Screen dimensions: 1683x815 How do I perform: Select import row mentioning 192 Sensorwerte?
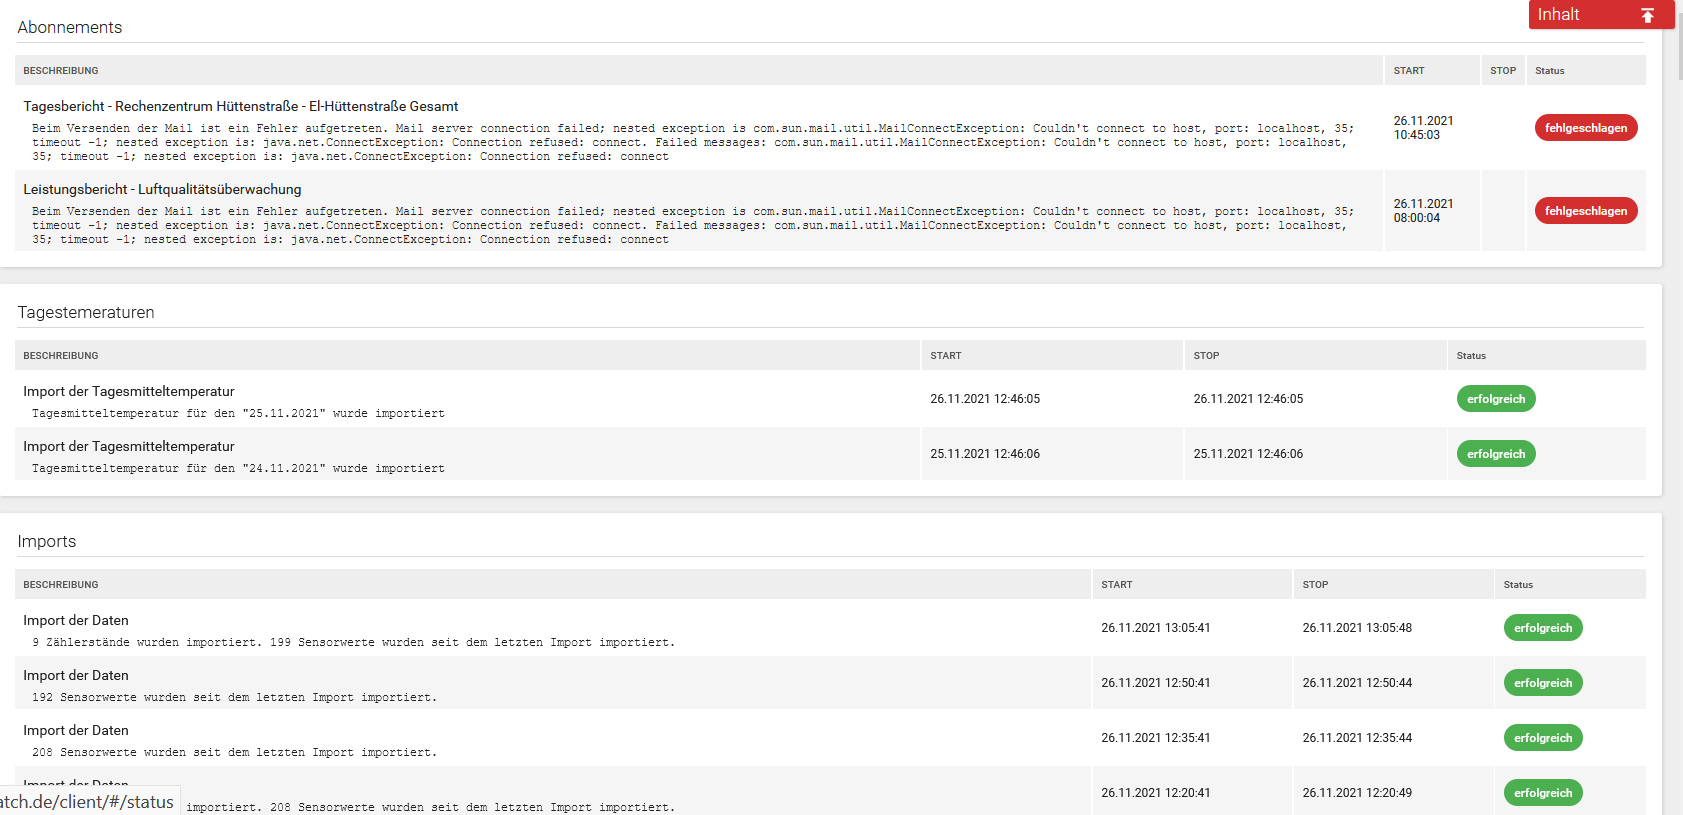(x=234, y=697)
